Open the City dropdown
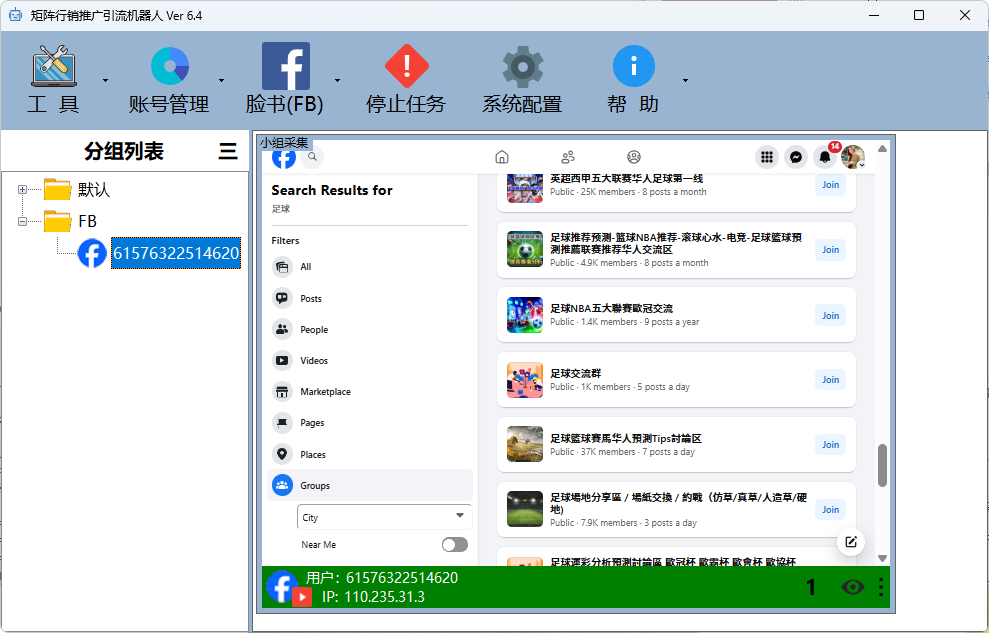Screen dimensions: 989x633 click(384, 517)
